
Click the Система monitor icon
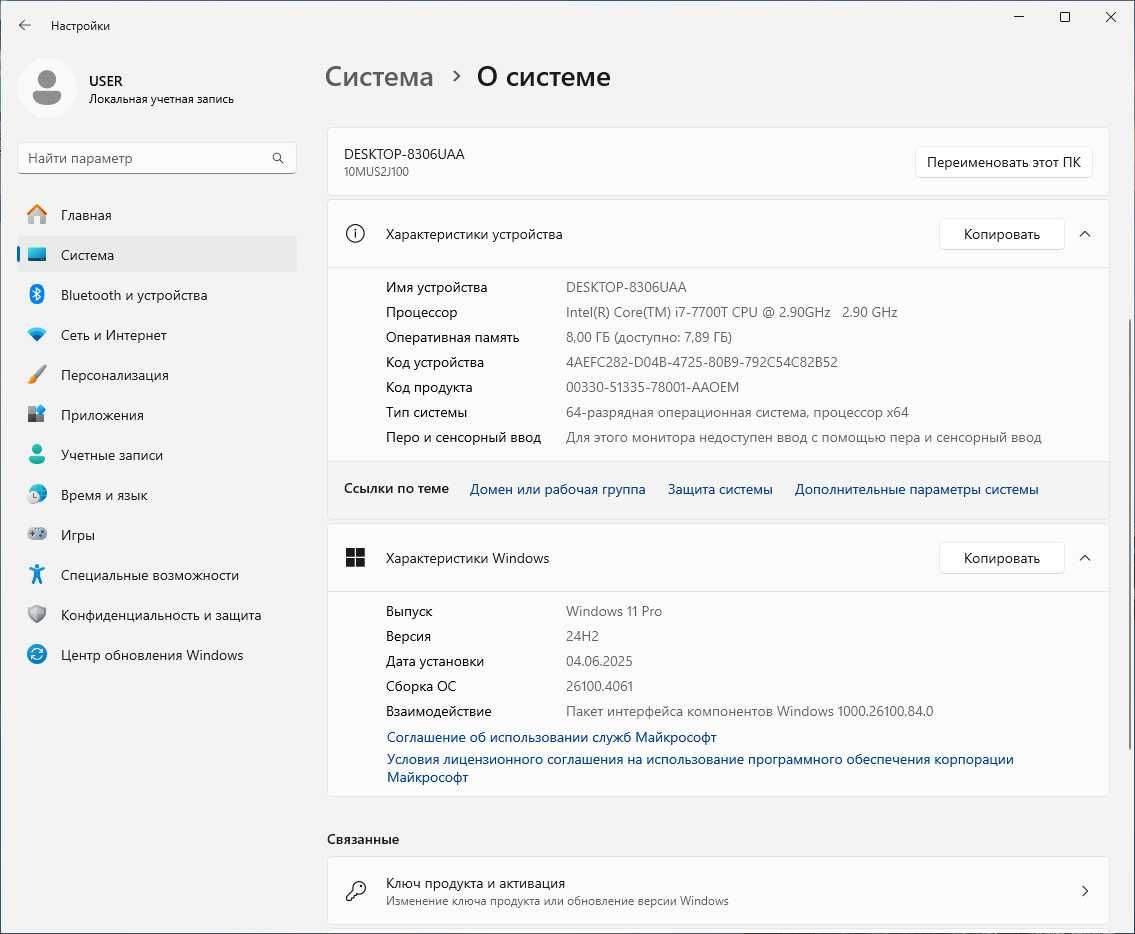pyautogui.click(x=37, y=255)
